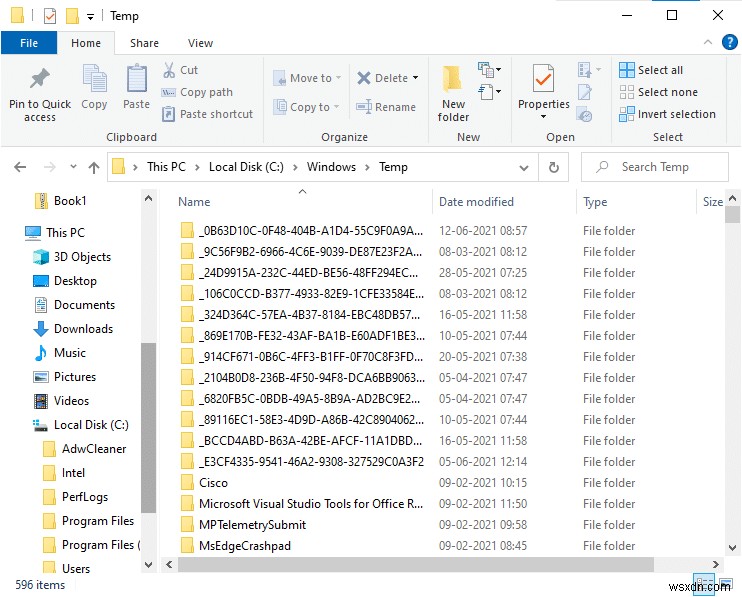Click the Properties checkmark icon
Viewport: 742px width, 597px height.
tap(543, 79)
